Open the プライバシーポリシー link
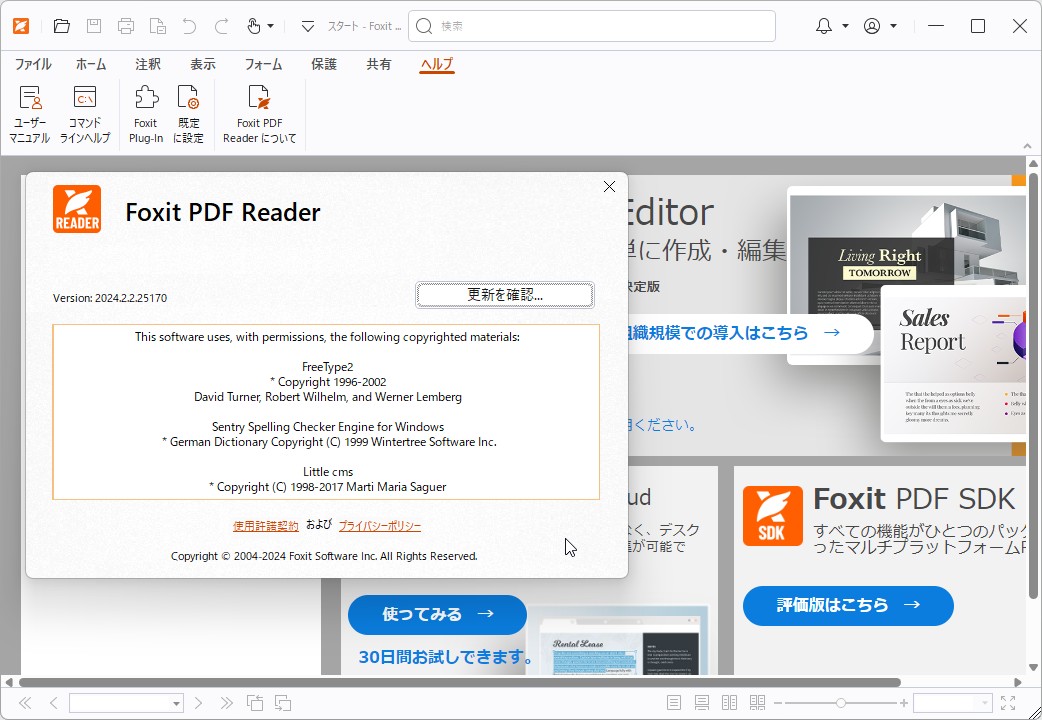Screen dimensions: 1042x720 coord(378,525)
